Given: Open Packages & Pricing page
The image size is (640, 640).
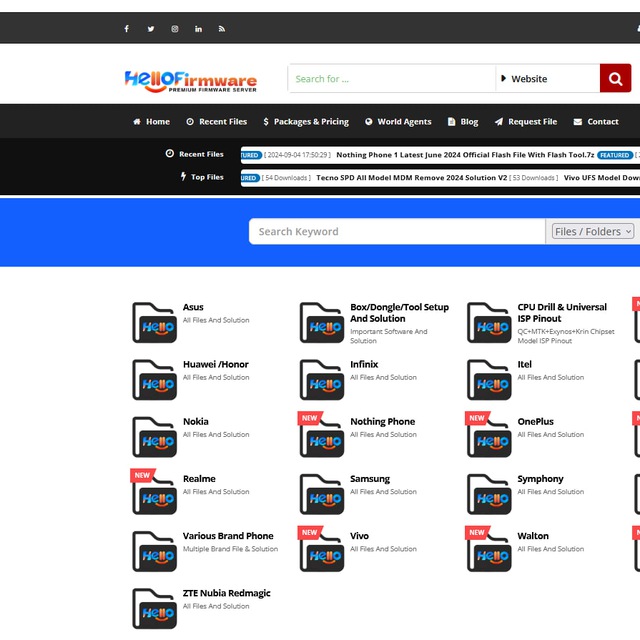Looking at the screenshot, I should click(x=306, y=122).
